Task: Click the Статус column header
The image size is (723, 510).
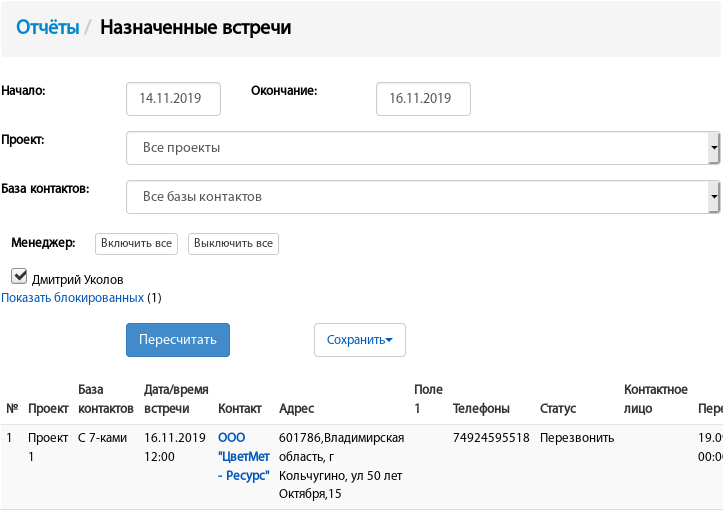Action: coord(558,408)
